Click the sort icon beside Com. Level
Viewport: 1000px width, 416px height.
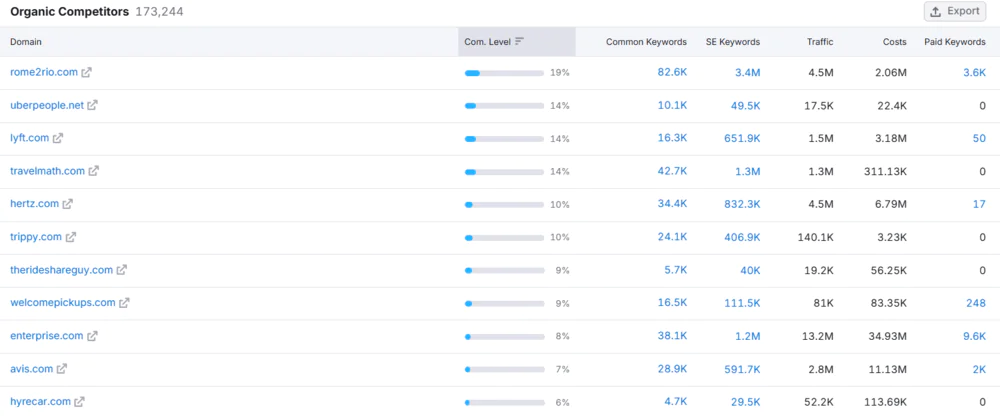point(520,41)
